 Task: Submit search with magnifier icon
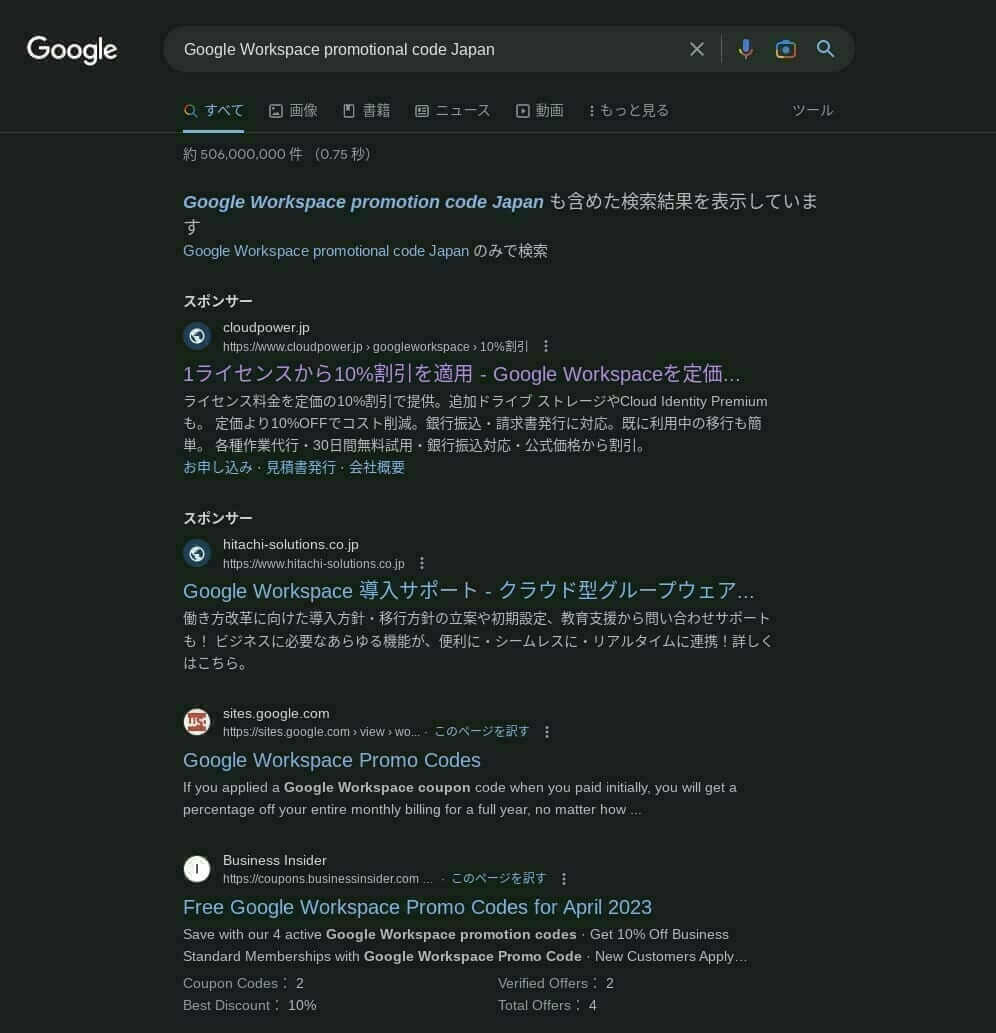tap(825, 49)
